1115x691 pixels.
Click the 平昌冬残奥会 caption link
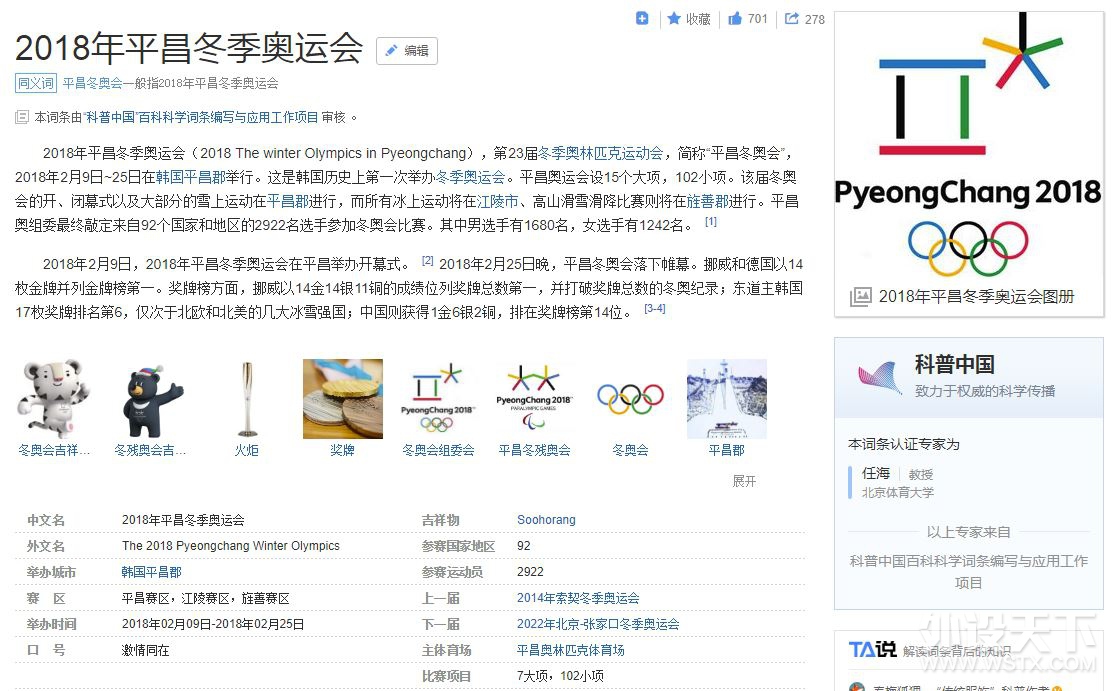click(534, 450)
